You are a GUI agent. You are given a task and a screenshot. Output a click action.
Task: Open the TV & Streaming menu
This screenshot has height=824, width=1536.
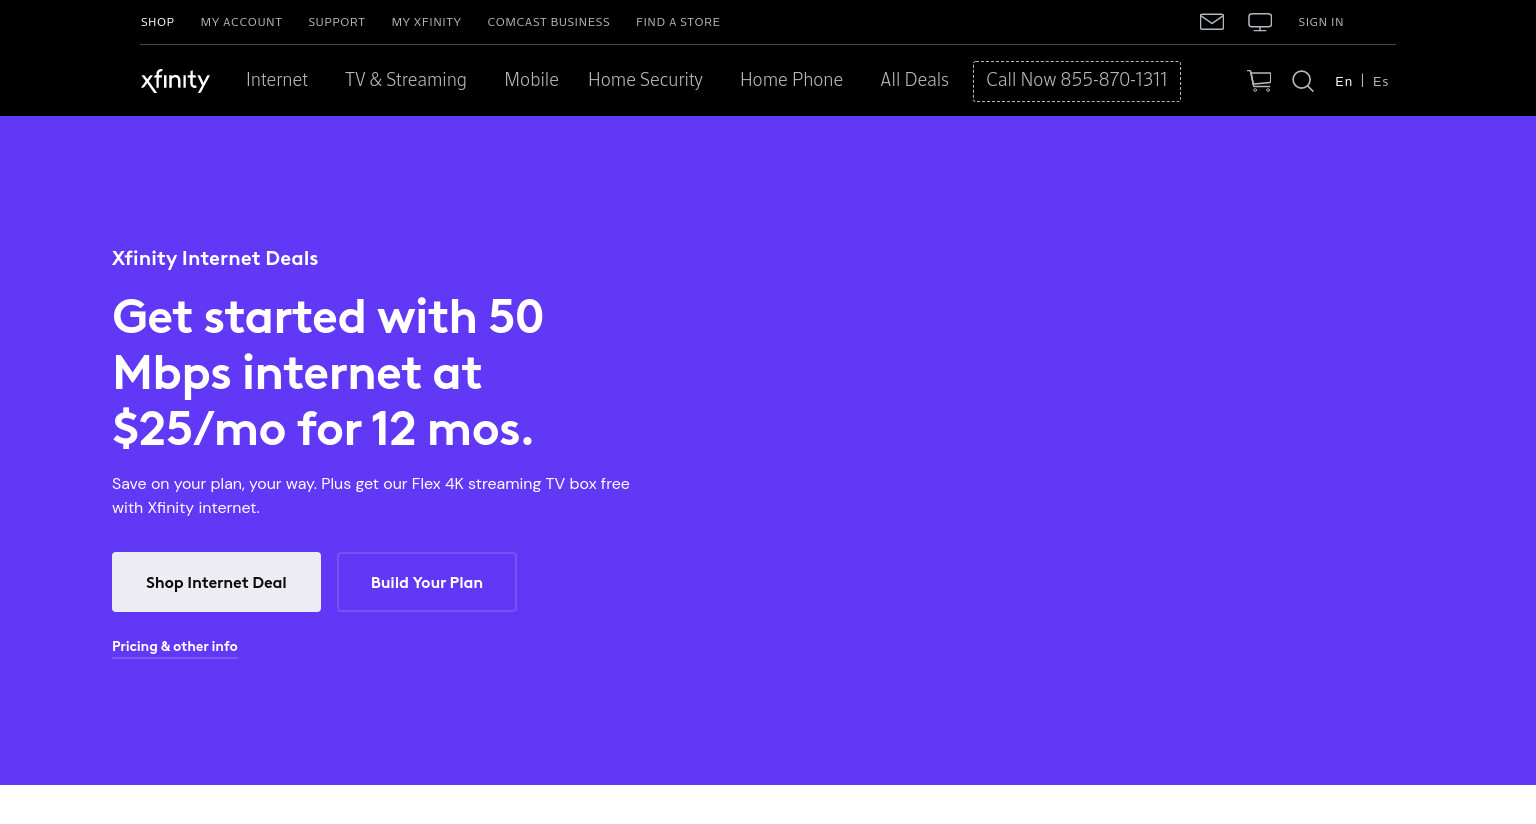(x=405, y=80)
